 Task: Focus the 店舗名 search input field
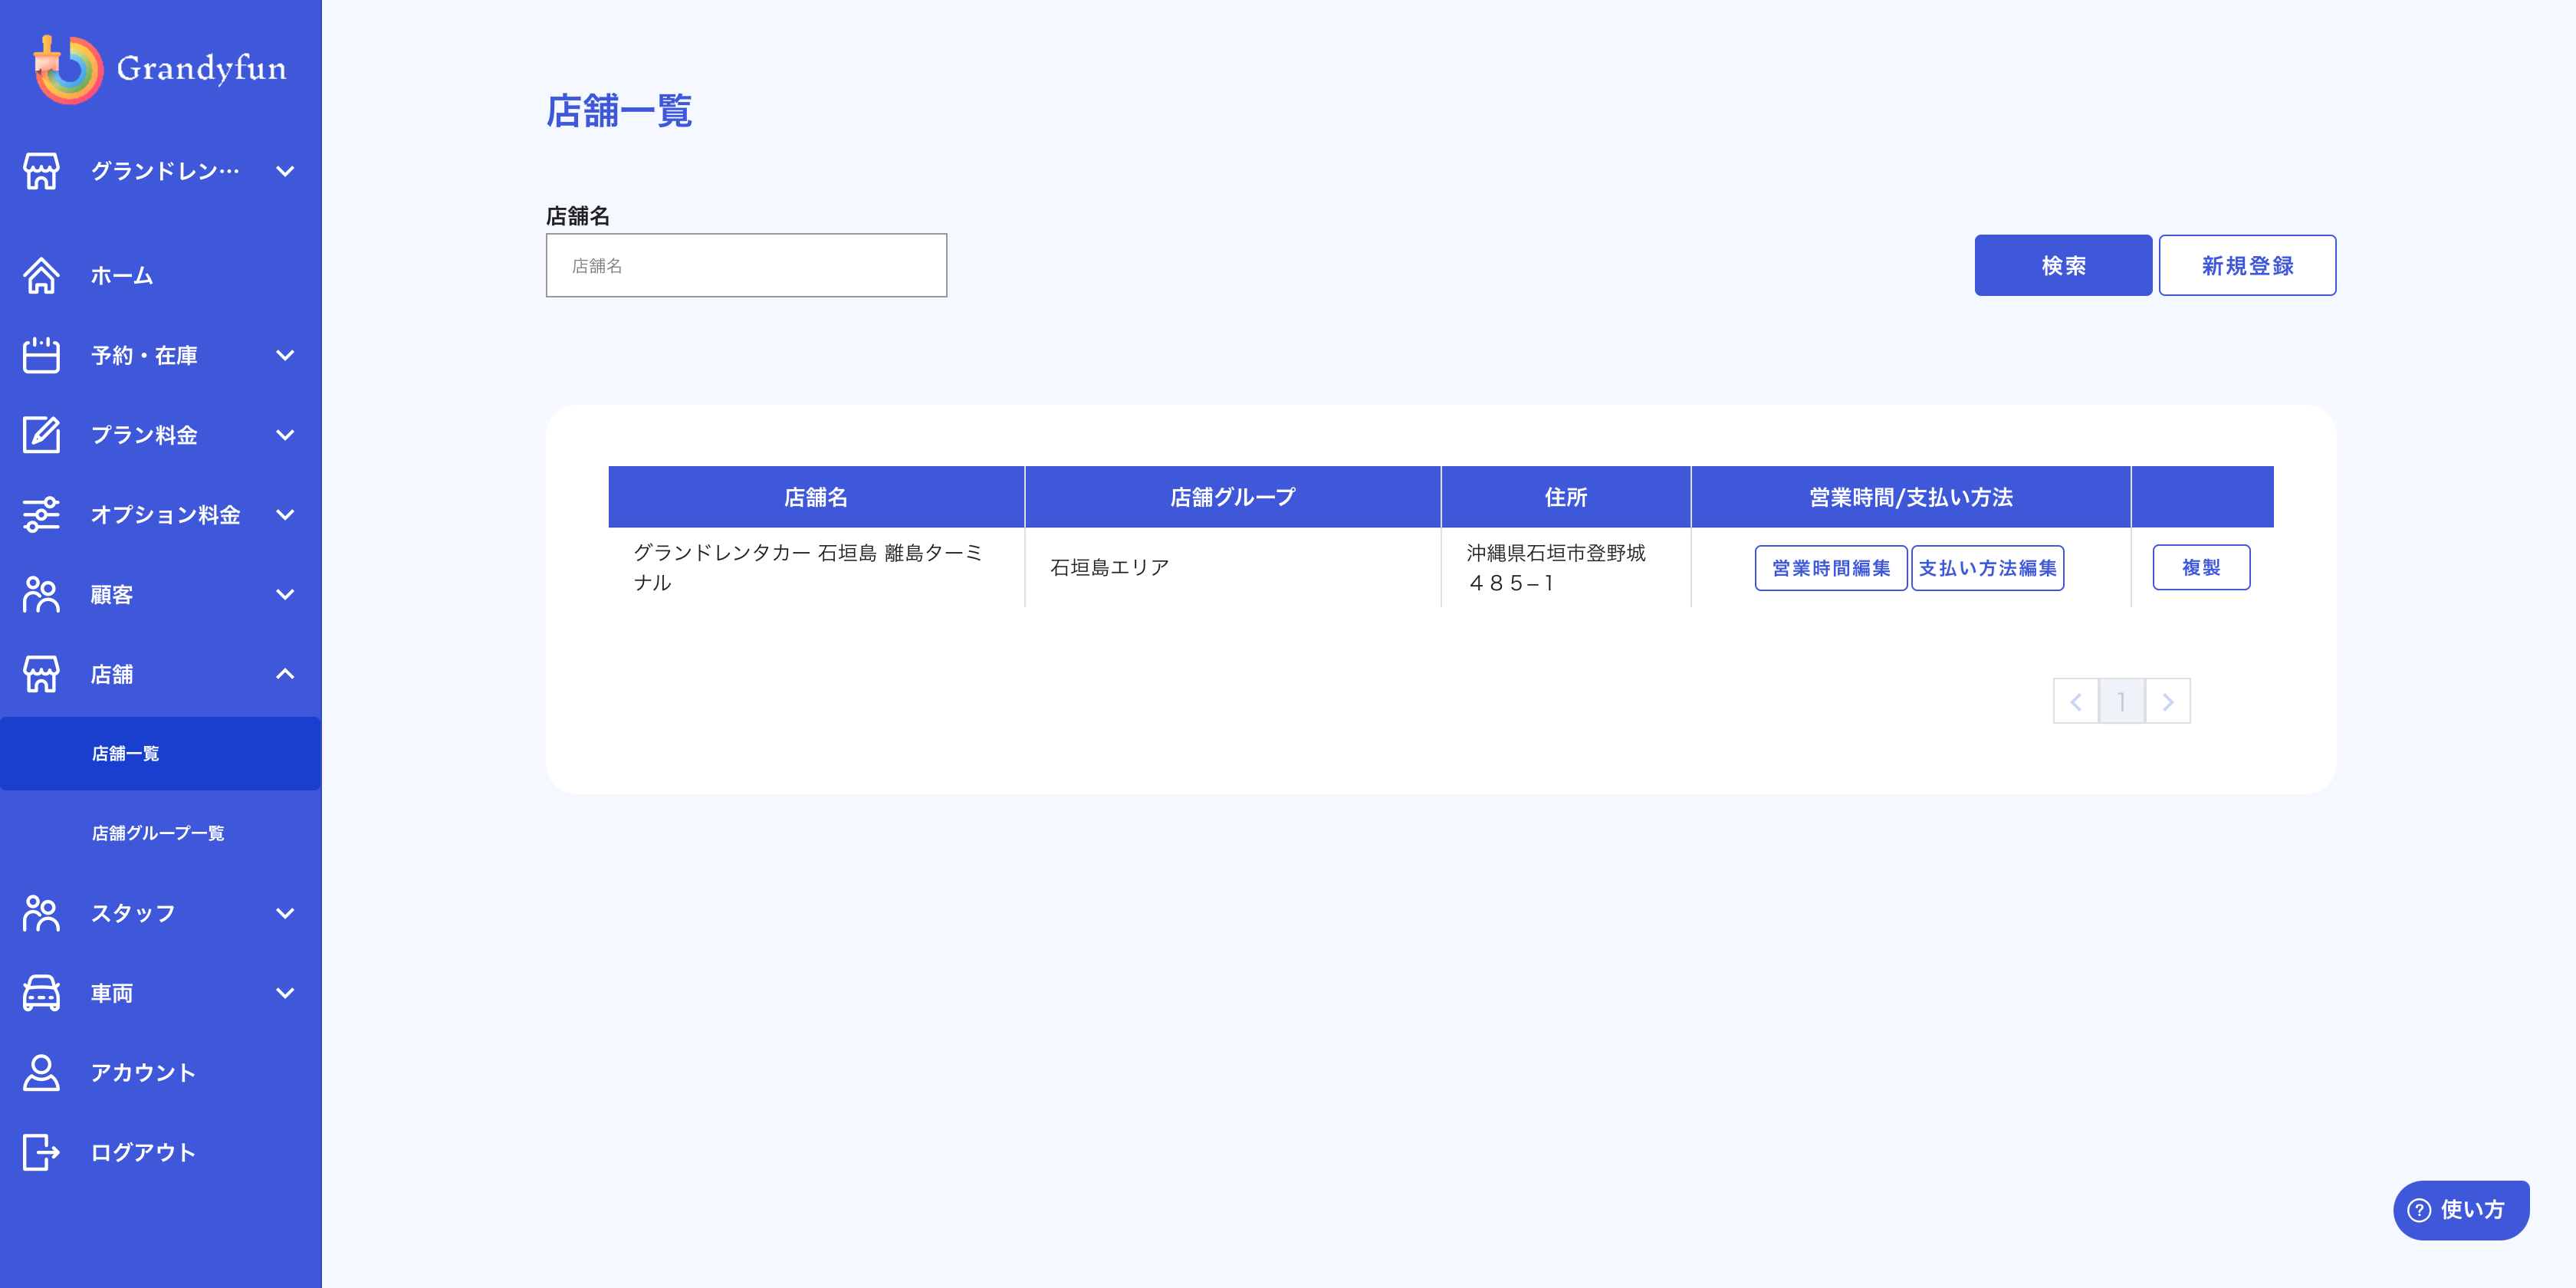[746, 265]
